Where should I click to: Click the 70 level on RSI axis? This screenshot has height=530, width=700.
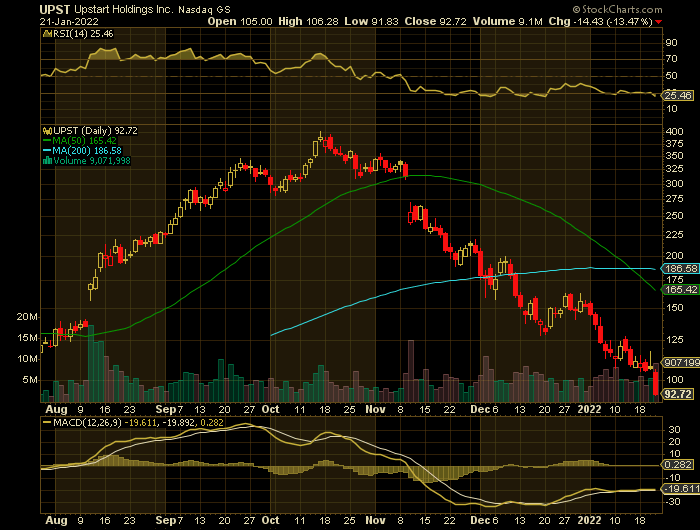tap(671, 59)
